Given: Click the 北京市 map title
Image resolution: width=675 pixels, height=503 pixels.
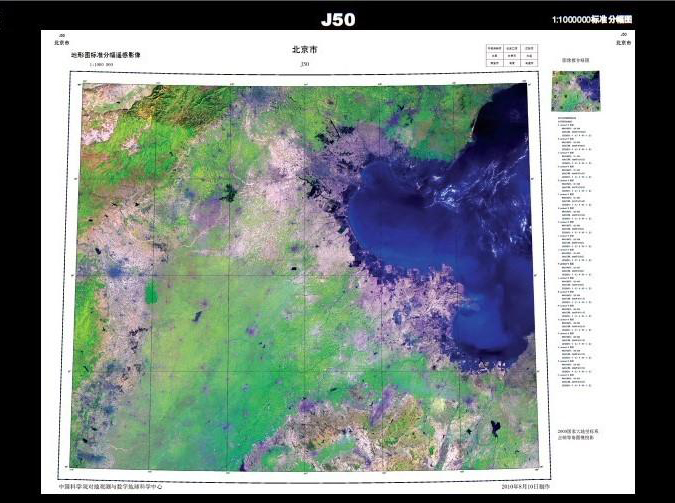Looking at the screenshot, I should pyautogui.click(x=304, y=49).
